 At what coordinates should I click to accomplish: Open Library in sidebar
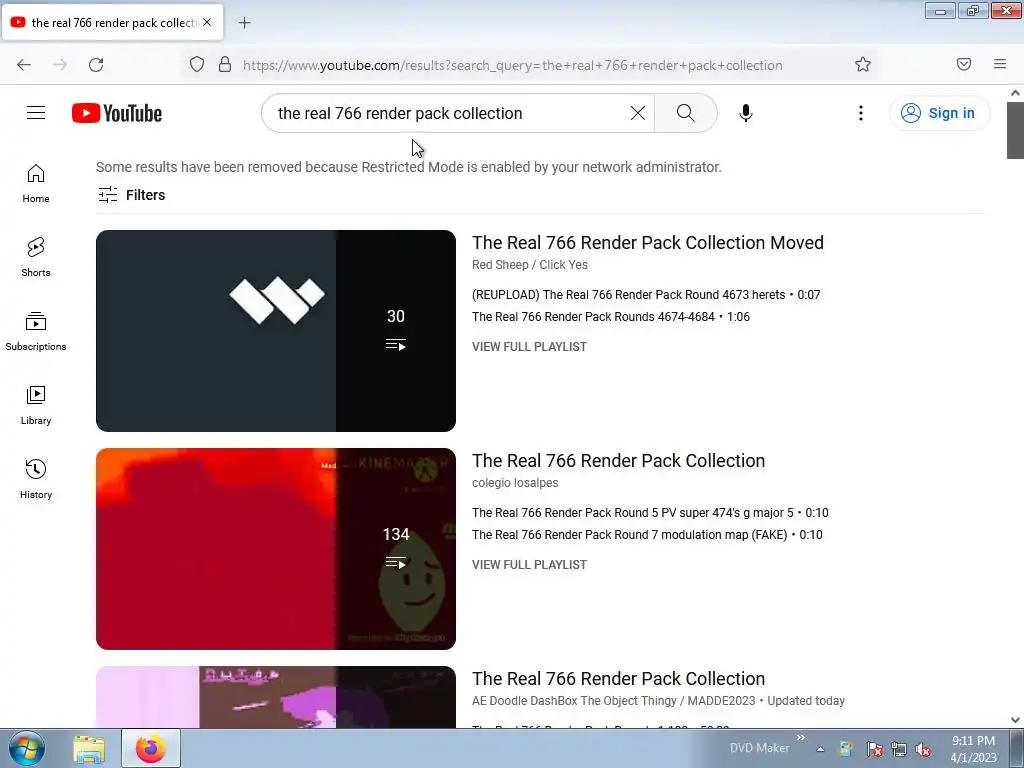coord(36,406)
